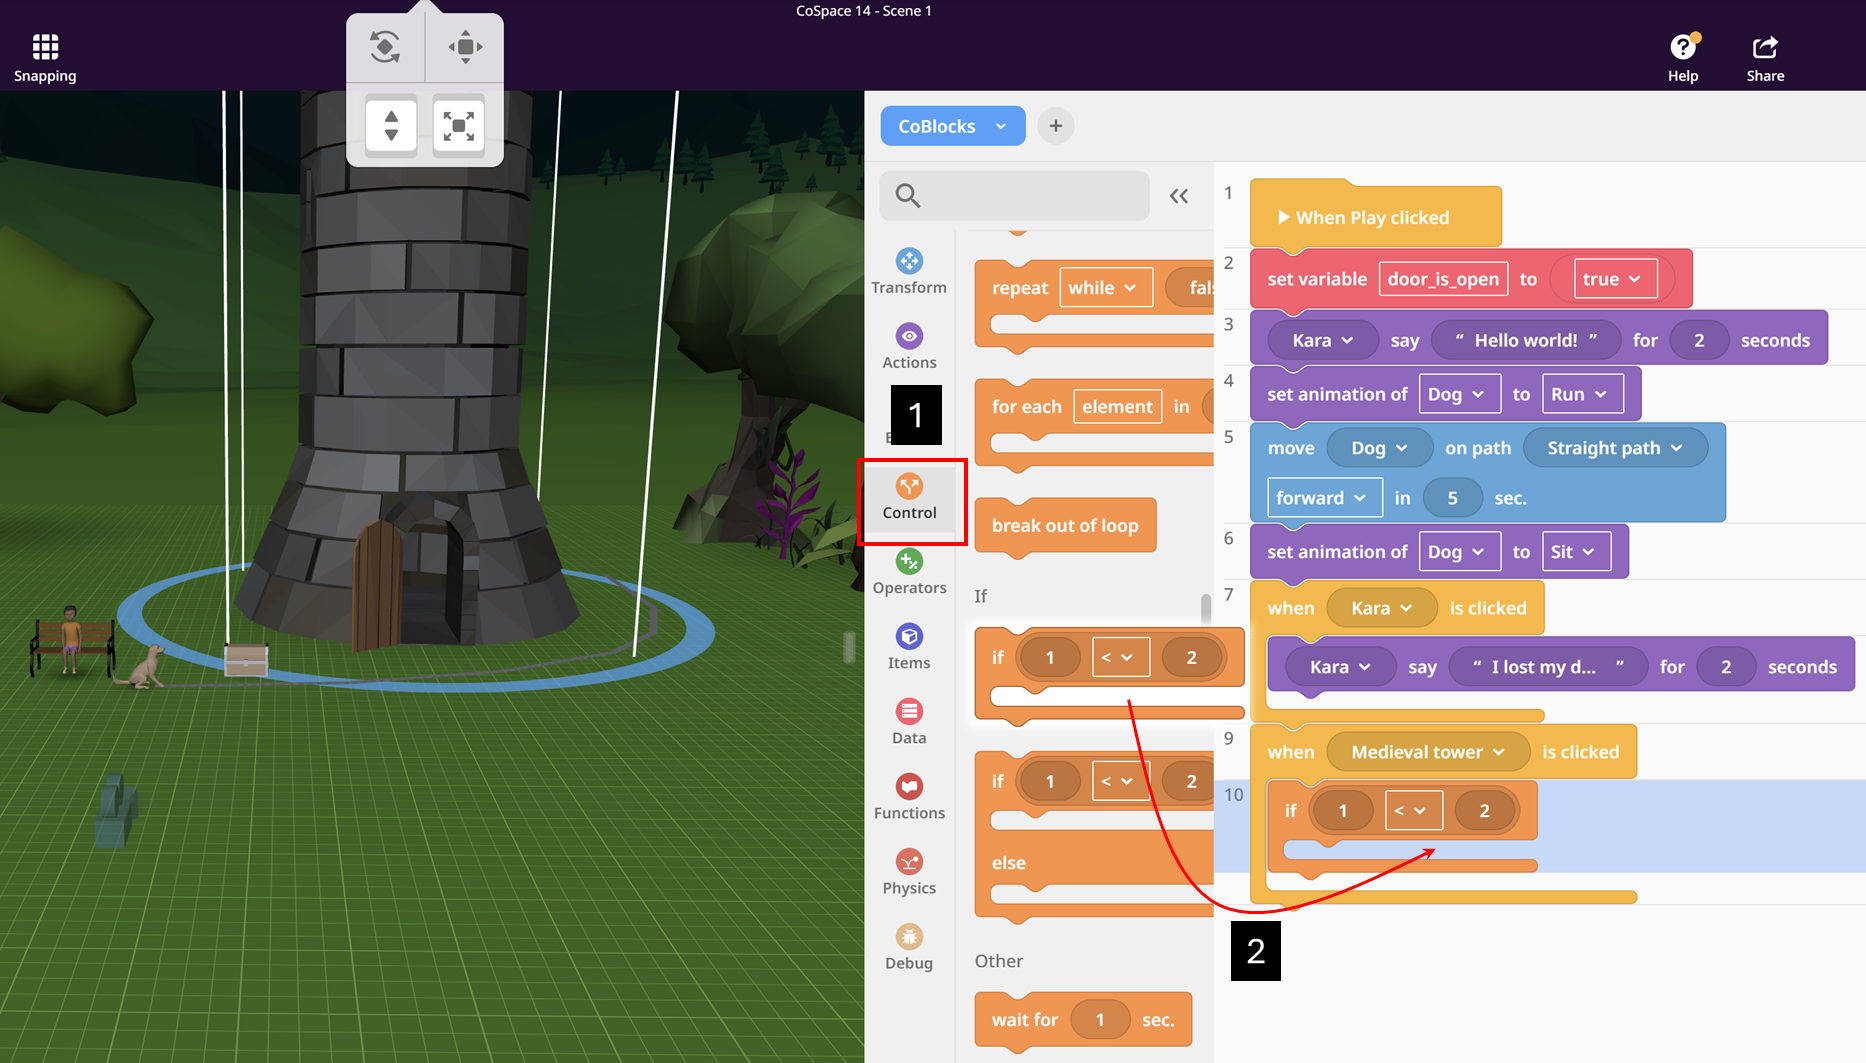Open the 'Medieval tower' object dropdown
Image resolution: width=1866 pixels, height=1063 pixels.
point(1427,752)
